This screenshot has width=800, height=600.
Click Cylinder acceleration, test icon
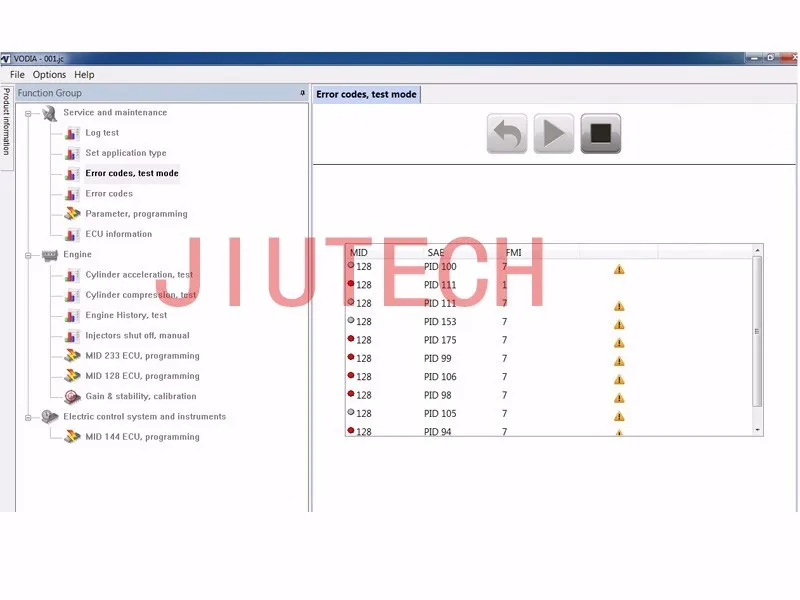72,276
